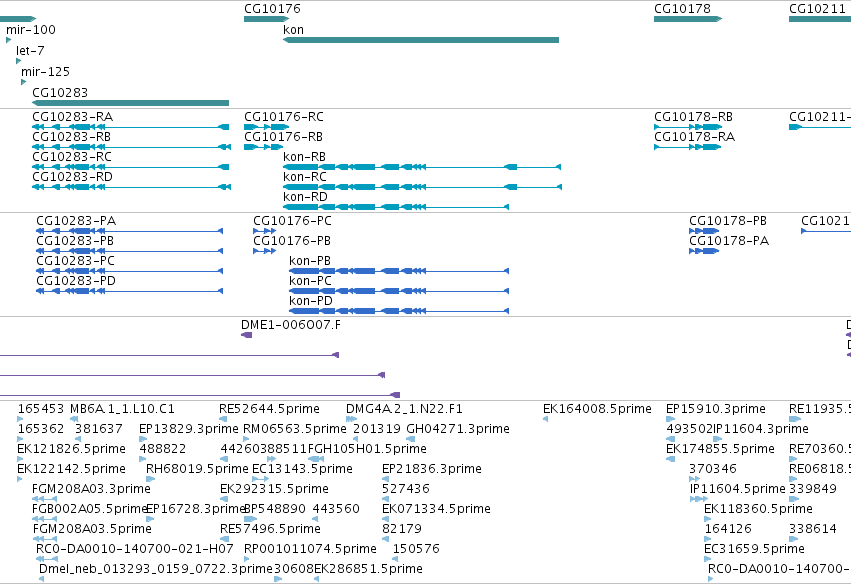
Task: Click the mir-100 label
Action: (x=30, y=30)
